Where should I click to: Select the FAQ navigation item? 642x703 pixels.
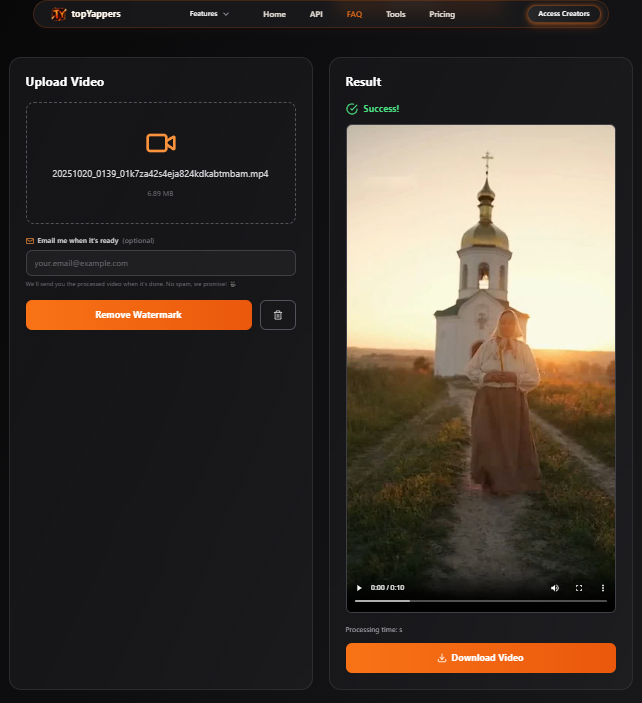pyautogui.click(x=354, y=15)
